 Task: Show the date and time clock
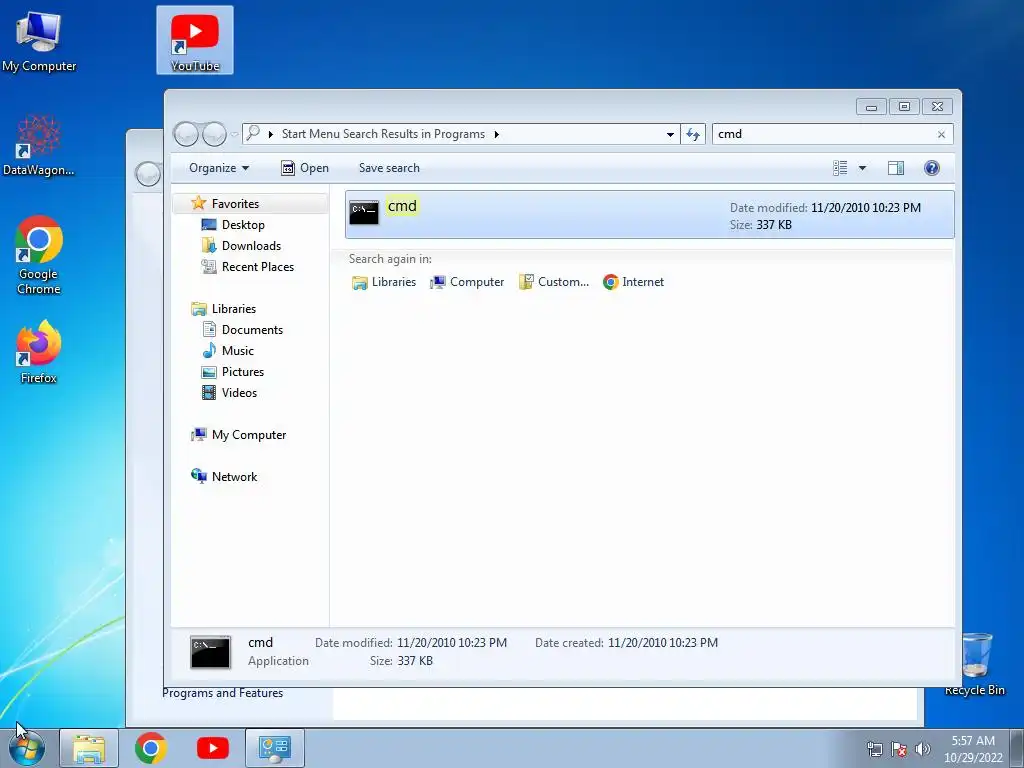973,749
